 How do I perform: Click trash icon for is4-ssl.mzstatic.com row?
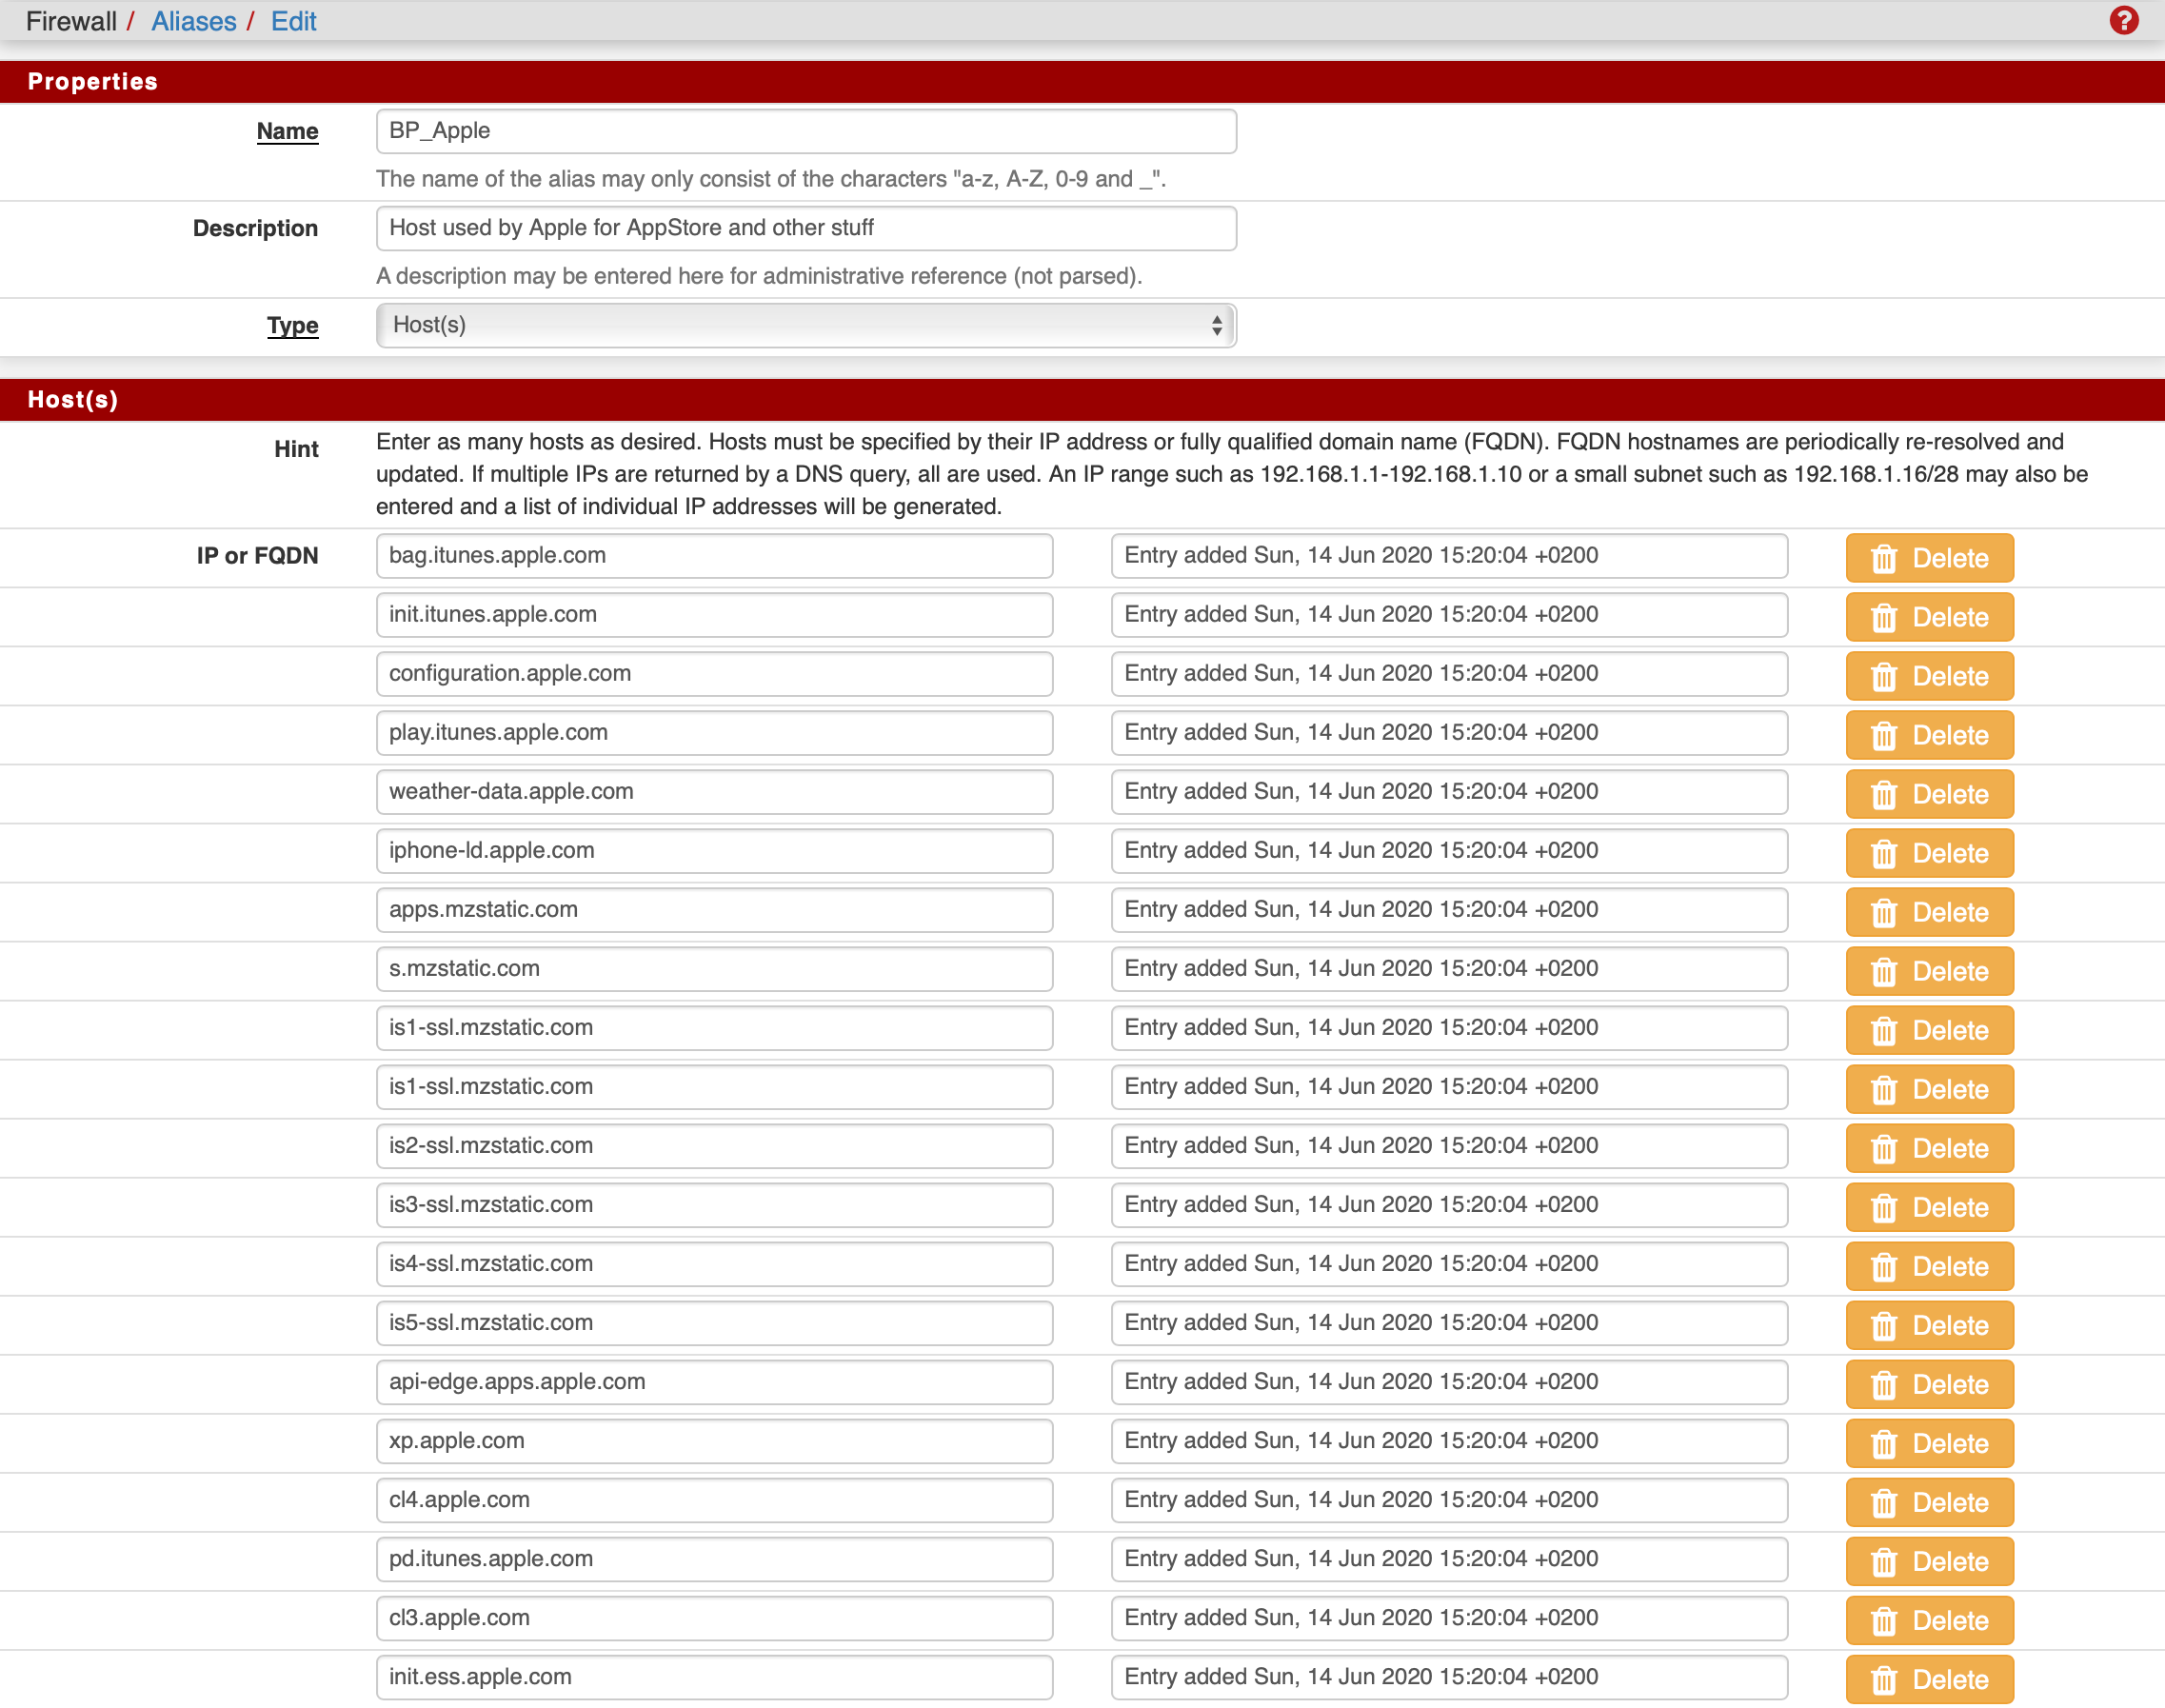click(1884, 1266)
